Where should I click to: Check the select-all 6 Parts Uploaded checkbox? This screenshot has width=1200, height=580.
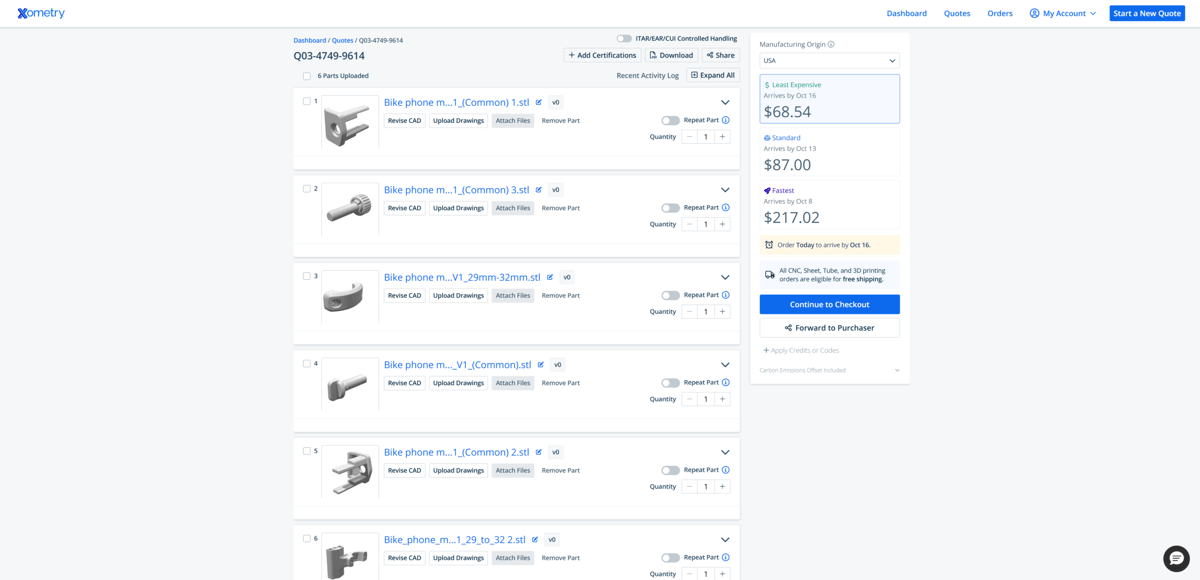point(307,76)
